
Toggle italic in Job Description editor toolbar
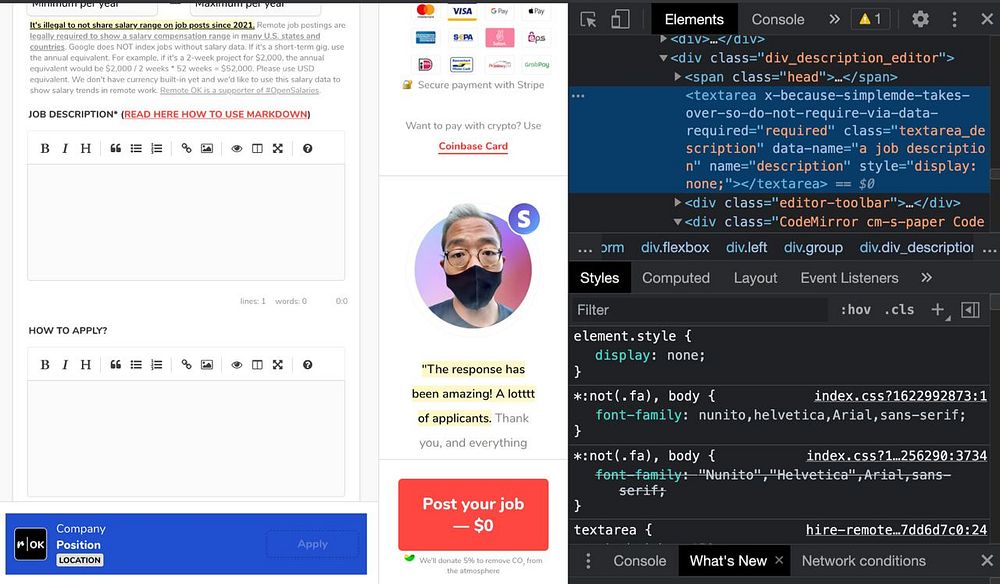click(x=65, y=149)
